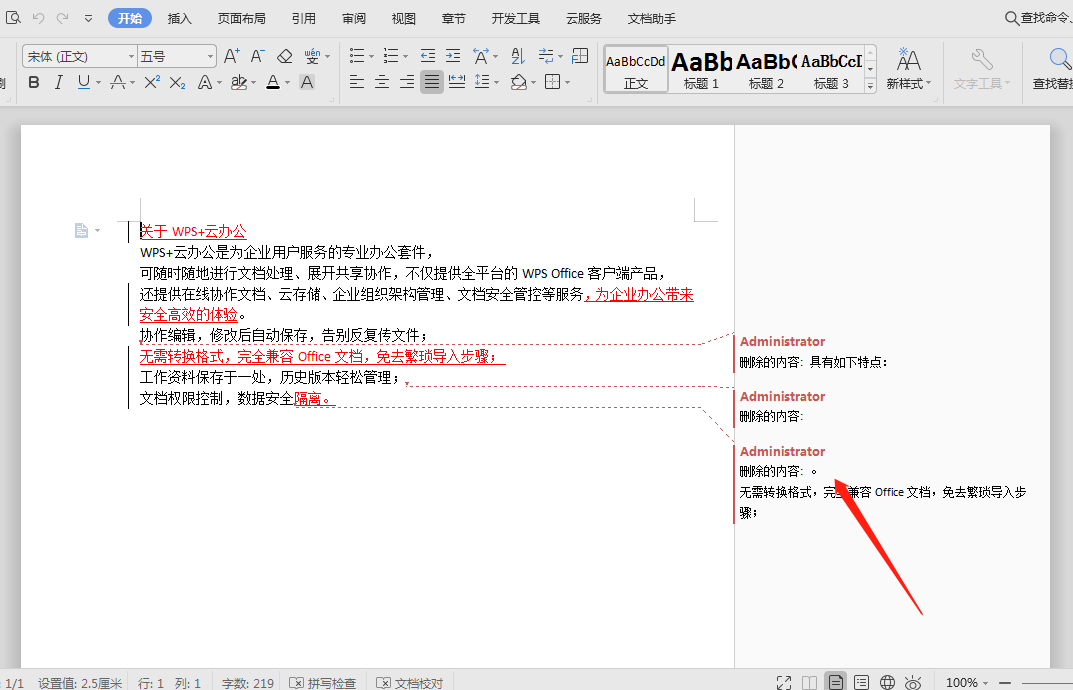The width and height of the screenshot is (1073, 690).
Task: Click the text highlight color icon
Action: click(238, 83)
